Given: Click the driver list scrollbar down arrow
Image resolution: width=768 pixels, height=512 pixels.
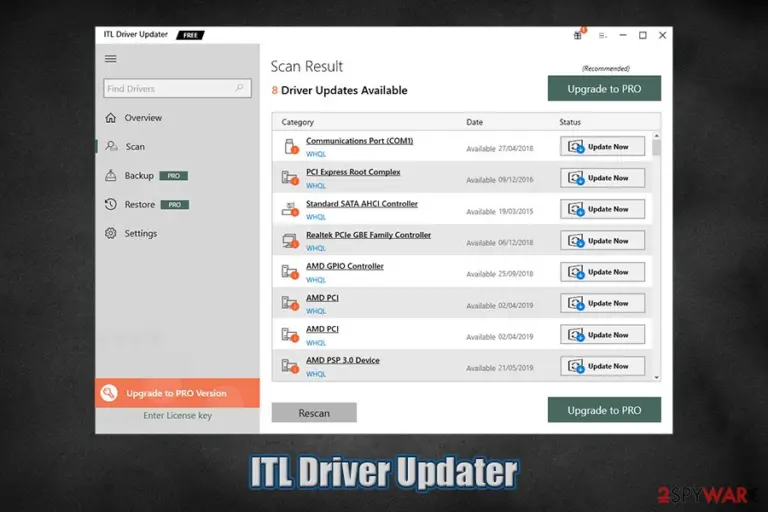Looking at the screenshot, I should [656, 377].
